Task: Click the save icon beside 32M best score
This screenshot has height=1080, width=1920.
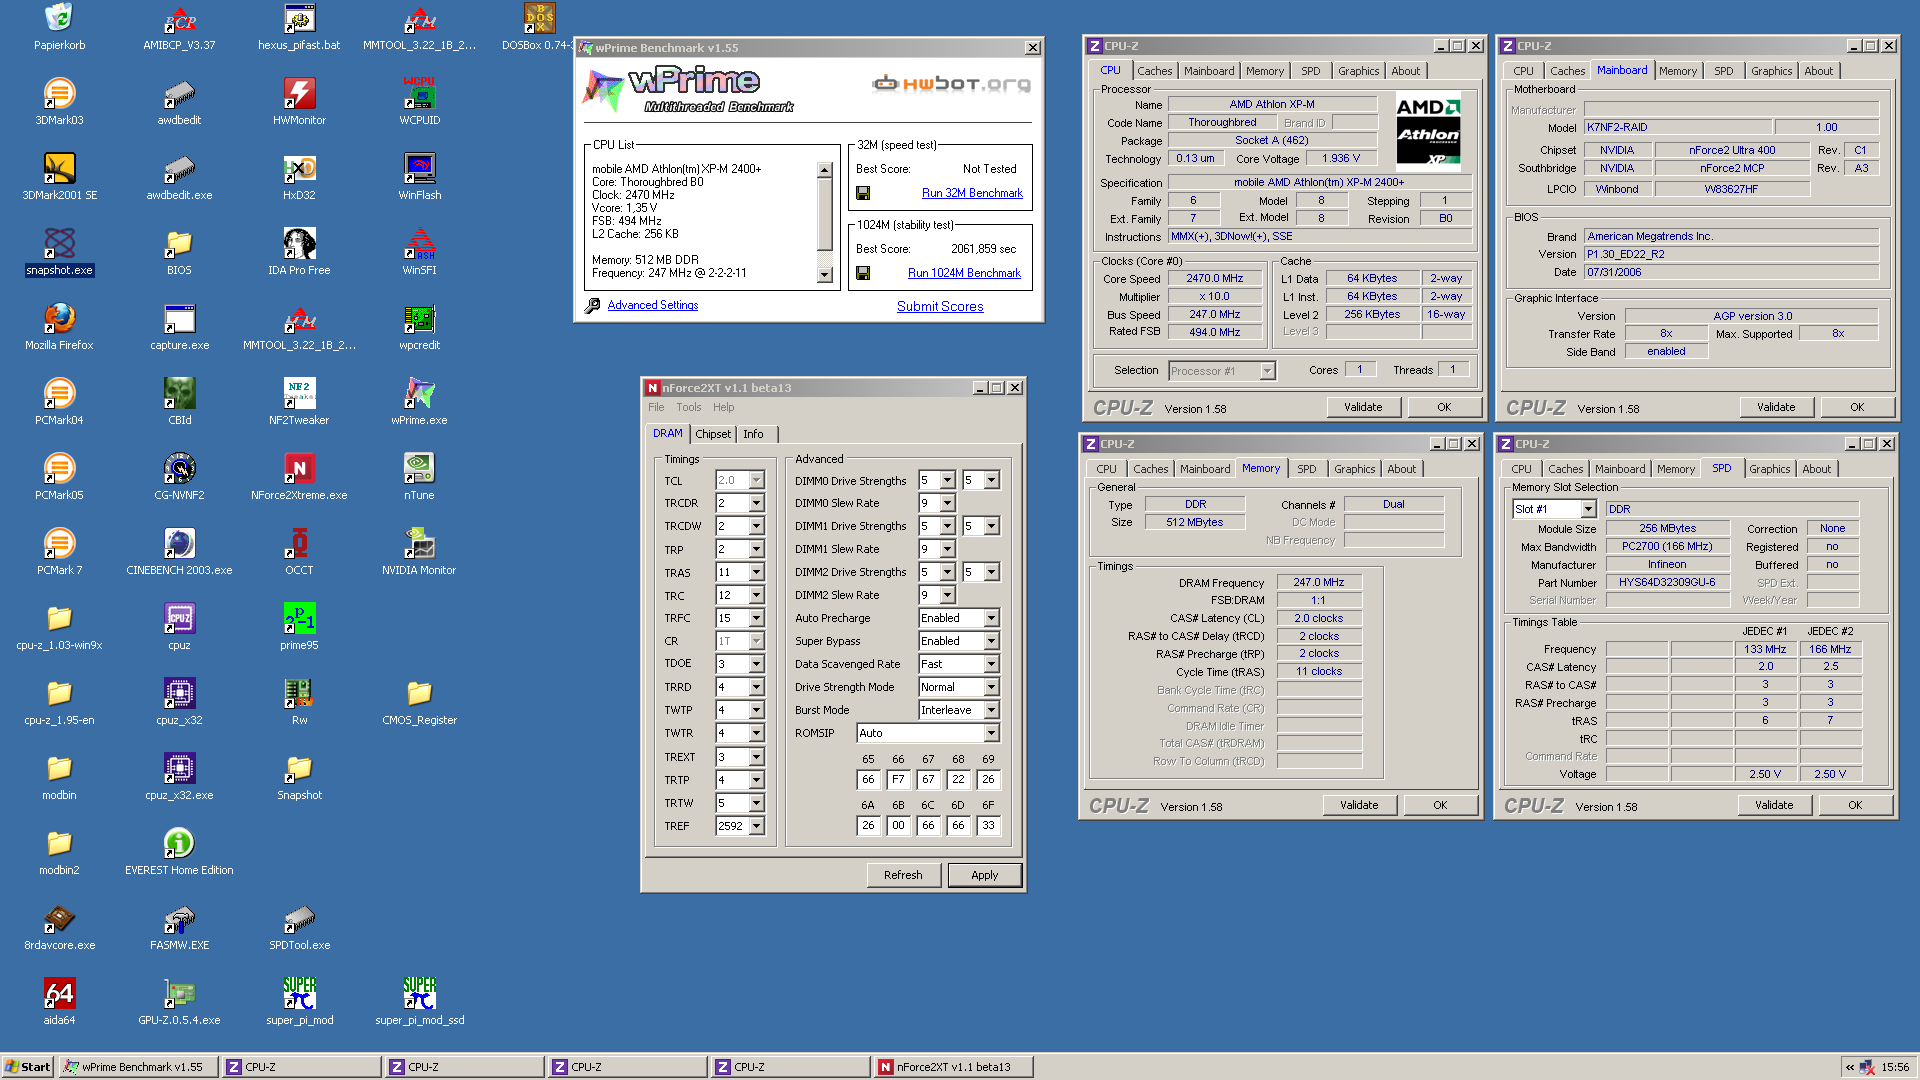Action: [863, 193]
